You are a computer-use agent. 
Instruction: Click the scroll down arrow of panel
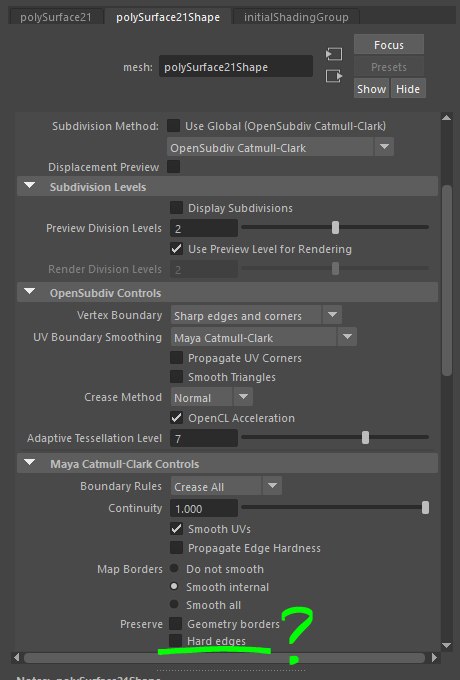click(447, 645)
